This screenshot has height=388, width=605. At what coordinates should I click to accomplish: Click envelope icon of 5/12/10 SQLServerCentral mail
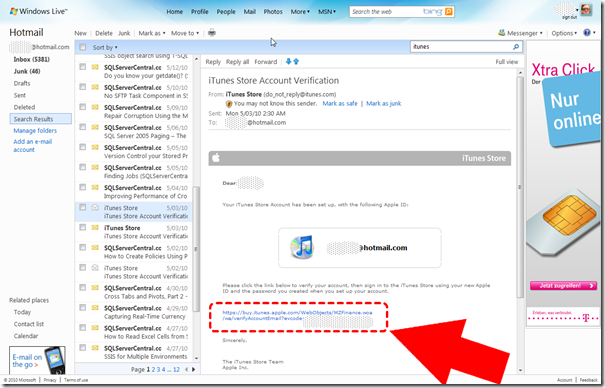point(95,67)
